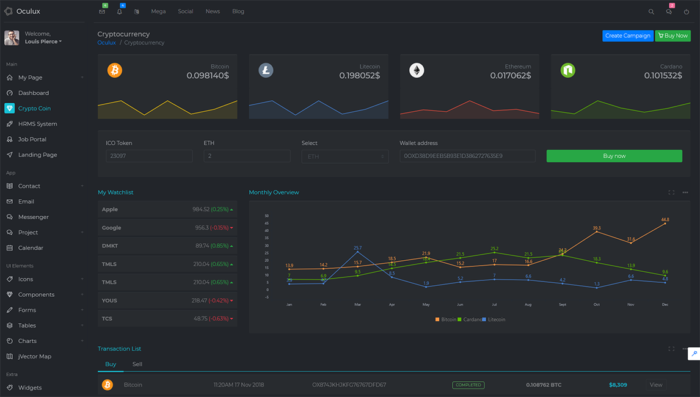Click the Crypto Coin sidebar icon
The width and height of the screenshot is (700, 397).
[x=9, y=108]
